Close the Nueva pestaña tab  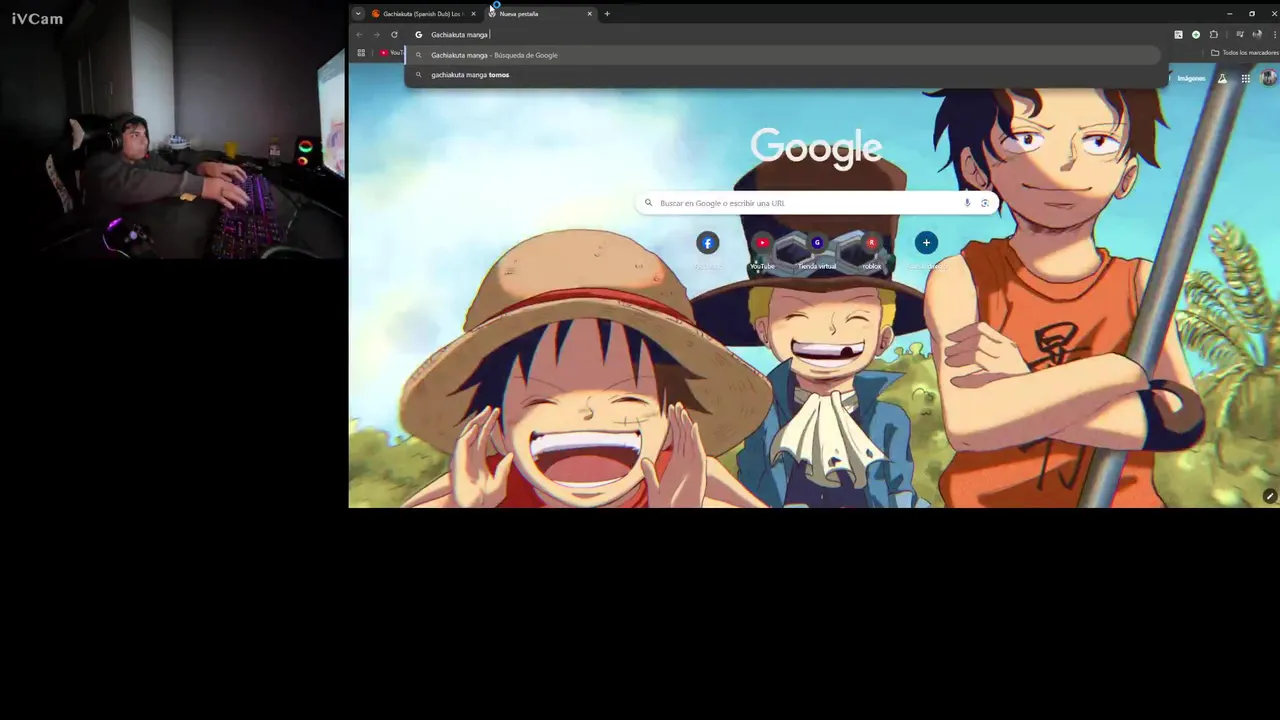click(x=589, y=14)
